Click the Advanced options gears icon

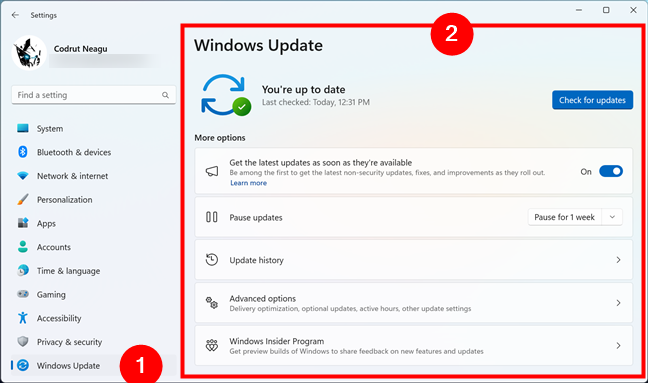pyautogui.click(x=212, y=302)
